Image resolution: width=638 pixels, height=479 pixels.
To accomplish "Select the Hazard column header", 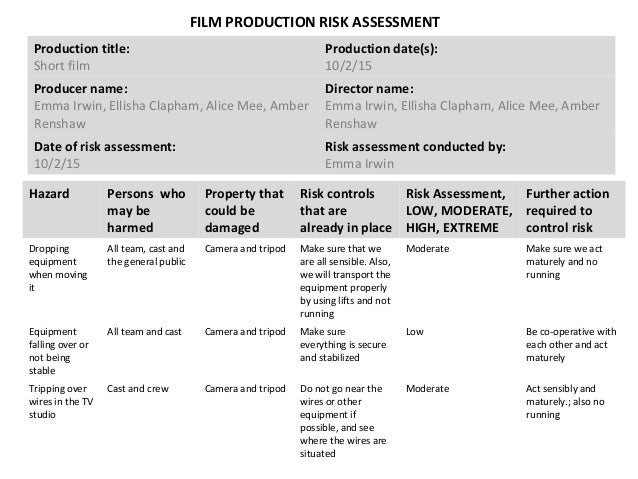I will click(x=49, y=193).
